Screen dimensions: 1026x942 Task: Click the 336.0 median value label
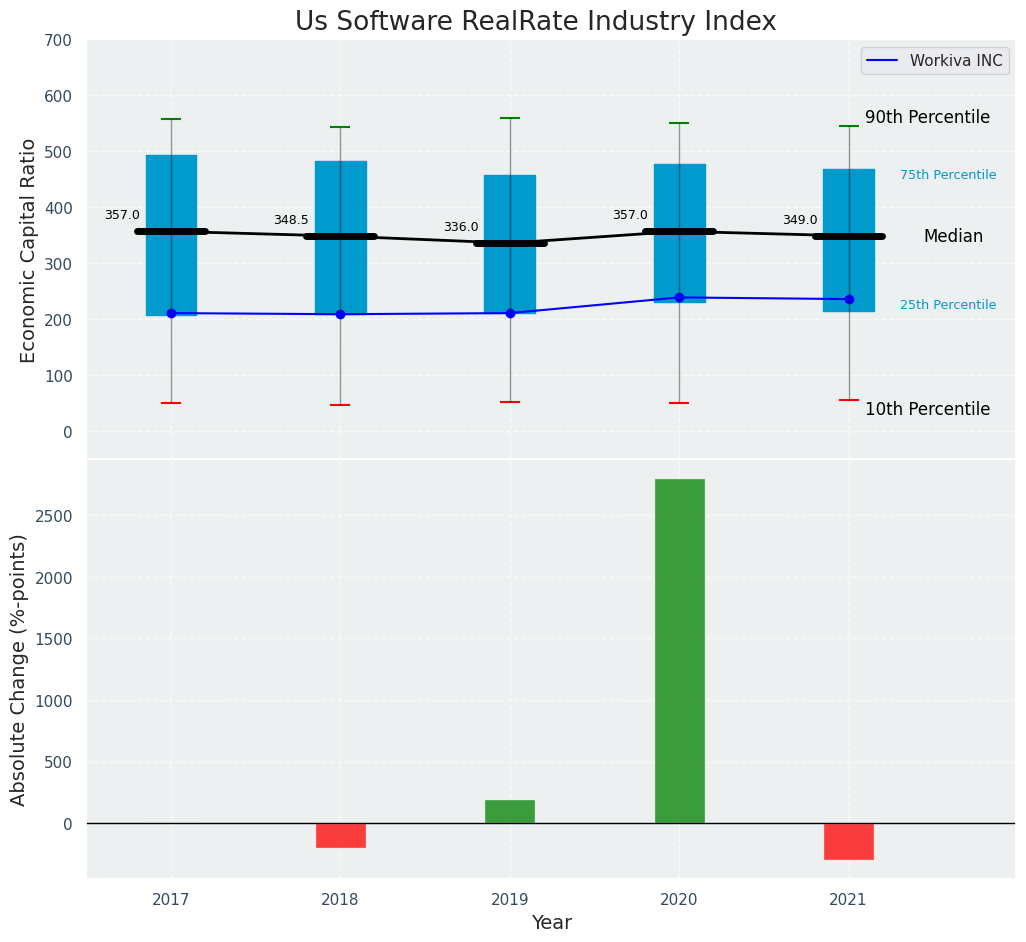[461, 227]
